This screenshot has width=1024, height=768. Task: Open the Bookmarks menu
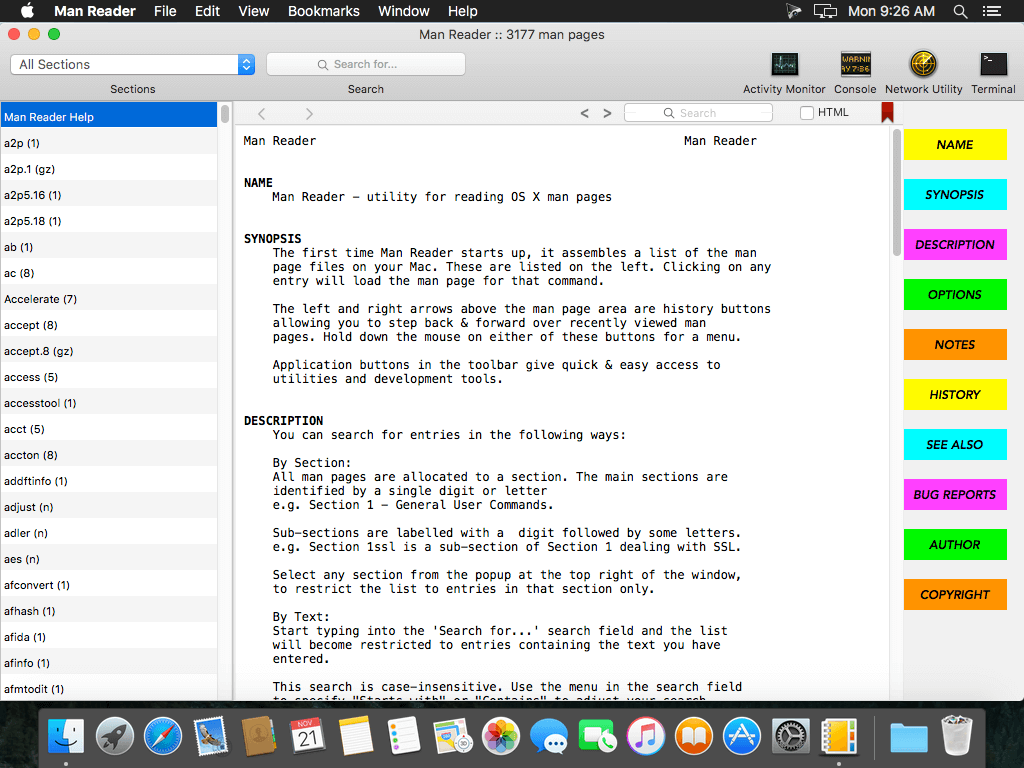324,11
